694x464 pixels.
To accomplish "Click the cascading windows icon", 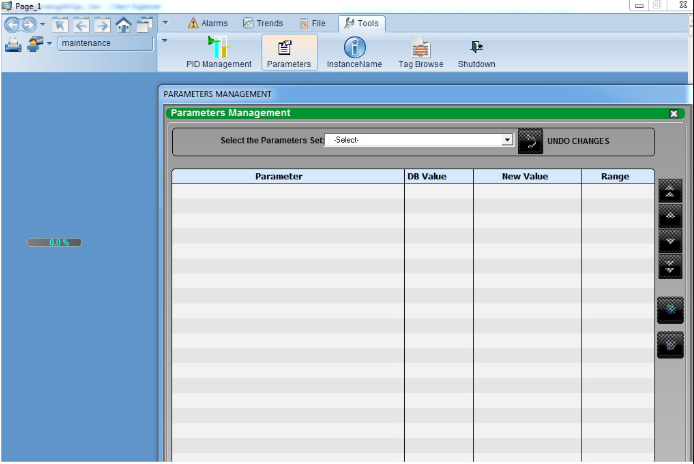I will point(144,25).
